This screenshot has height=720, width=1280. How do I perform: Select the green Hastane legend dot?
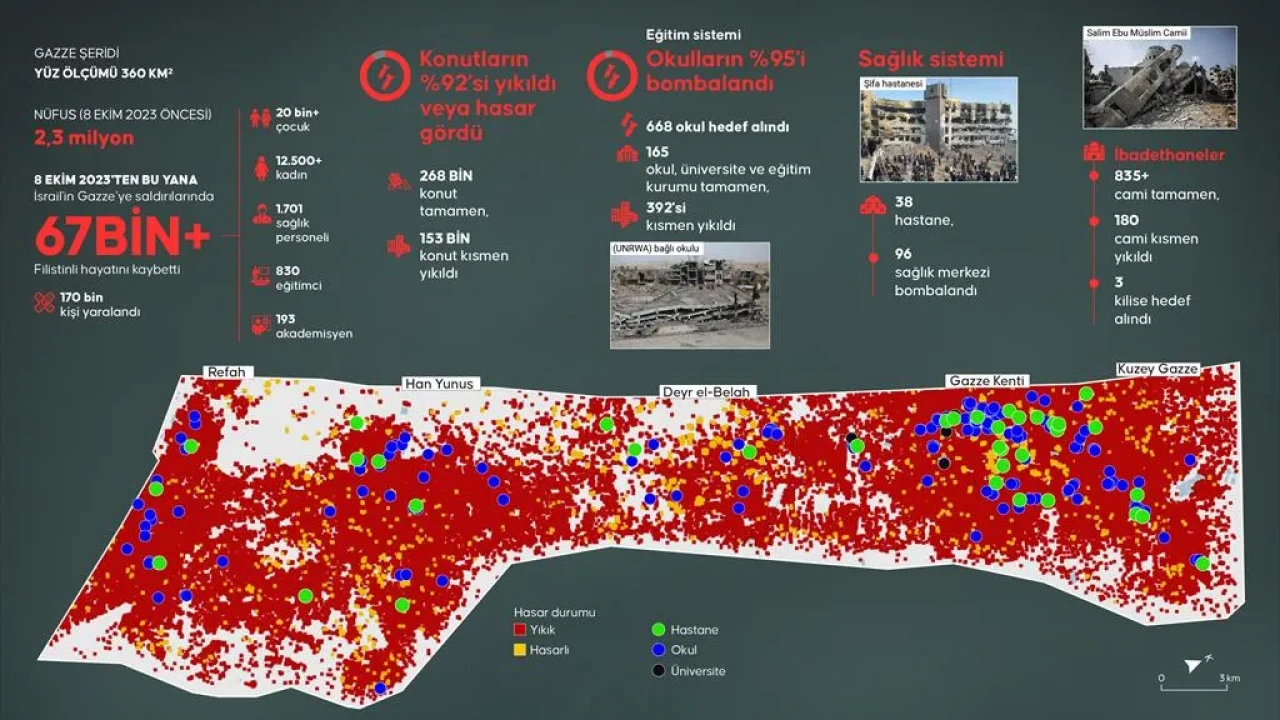tap(657, 630)
